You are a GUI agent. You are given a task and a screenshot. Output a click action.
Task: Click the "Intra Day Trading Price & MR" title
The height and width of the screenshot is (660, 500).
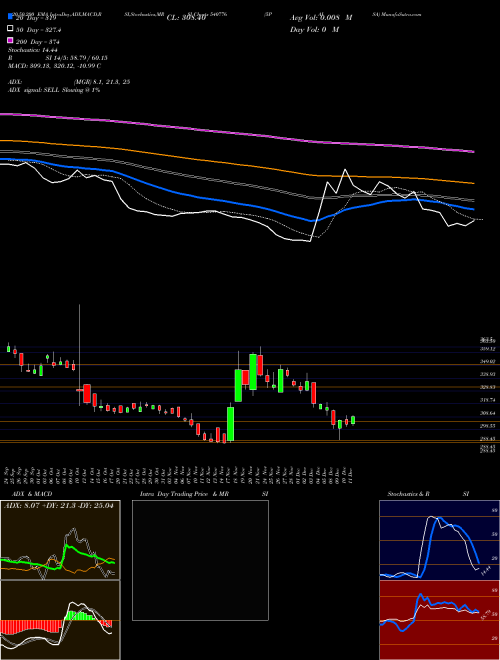(x=184, y=494)
